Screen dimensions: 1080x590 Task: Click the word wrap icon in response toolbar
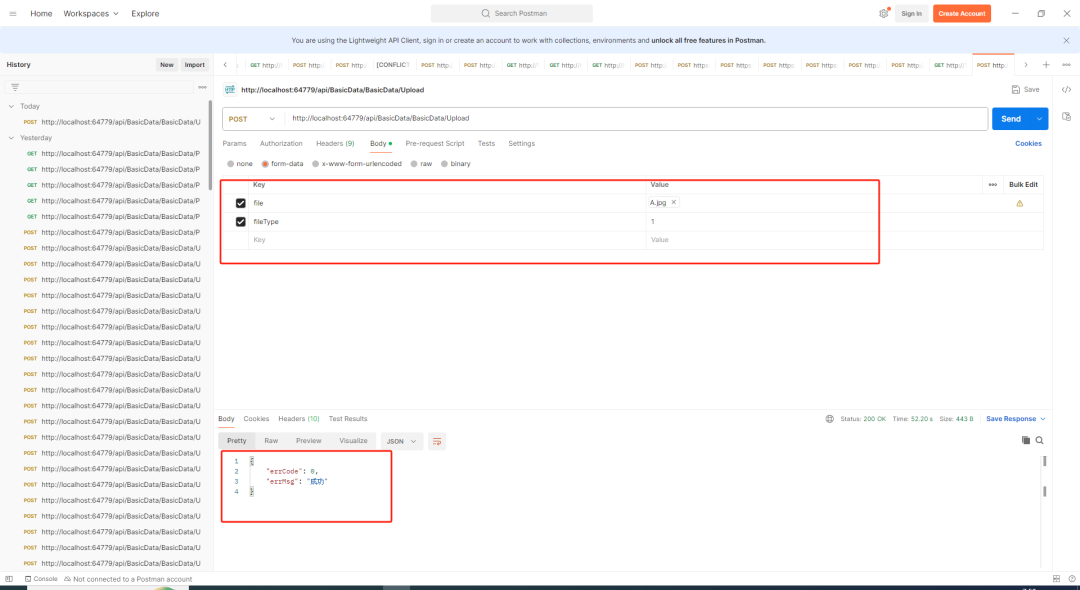coord(437,441)
